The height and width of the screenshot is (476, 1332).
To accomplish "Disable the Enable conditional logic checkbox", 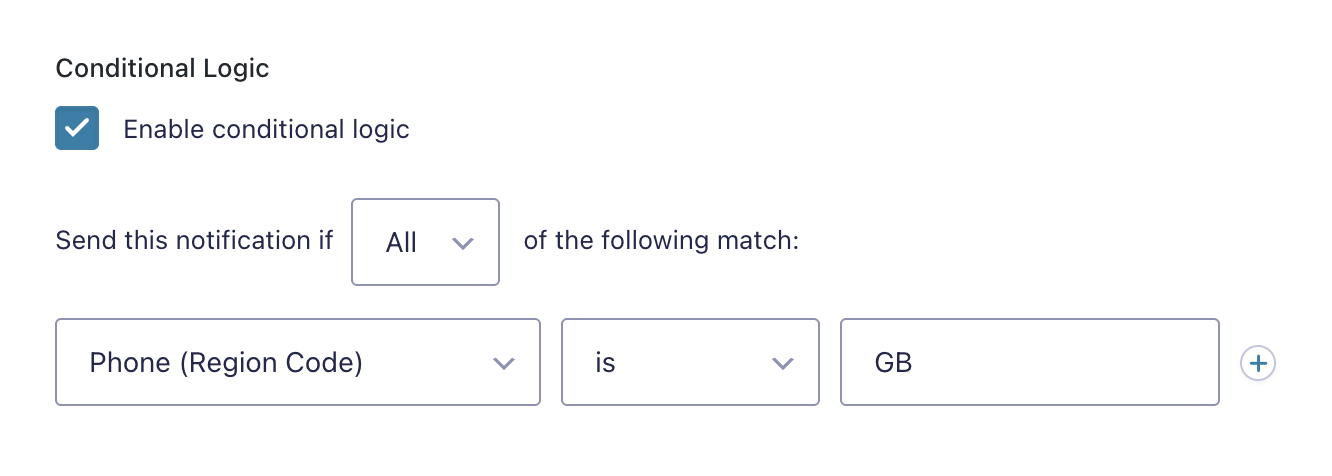I will point(77,128).
